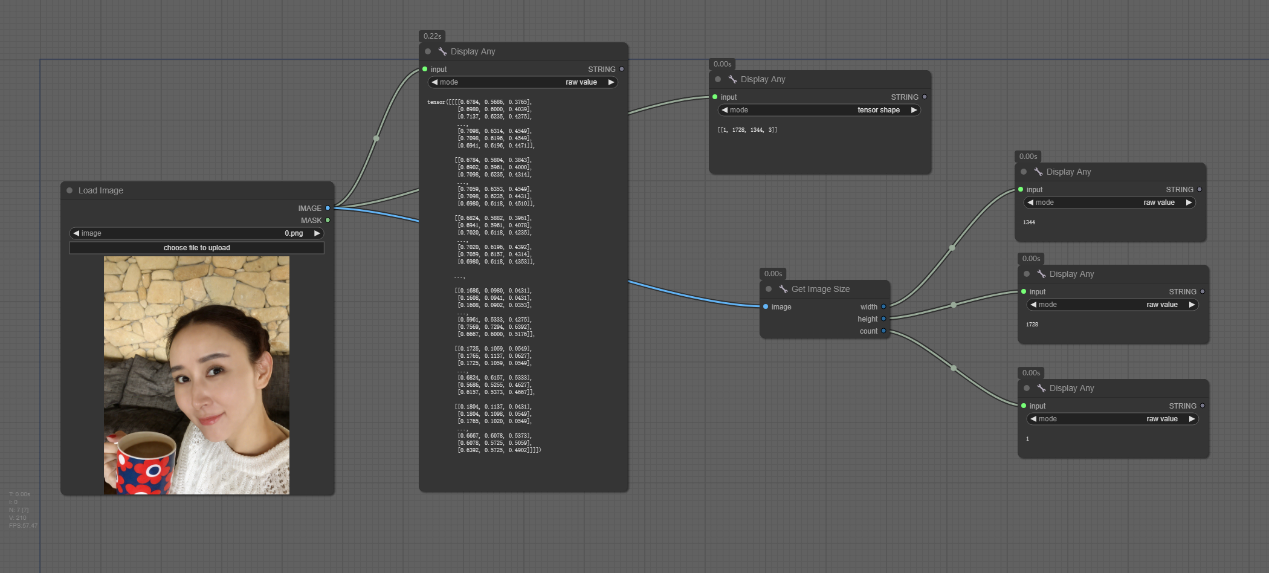
Task: Select previous image with left arrow in Load Image
Action: (76, 233)
